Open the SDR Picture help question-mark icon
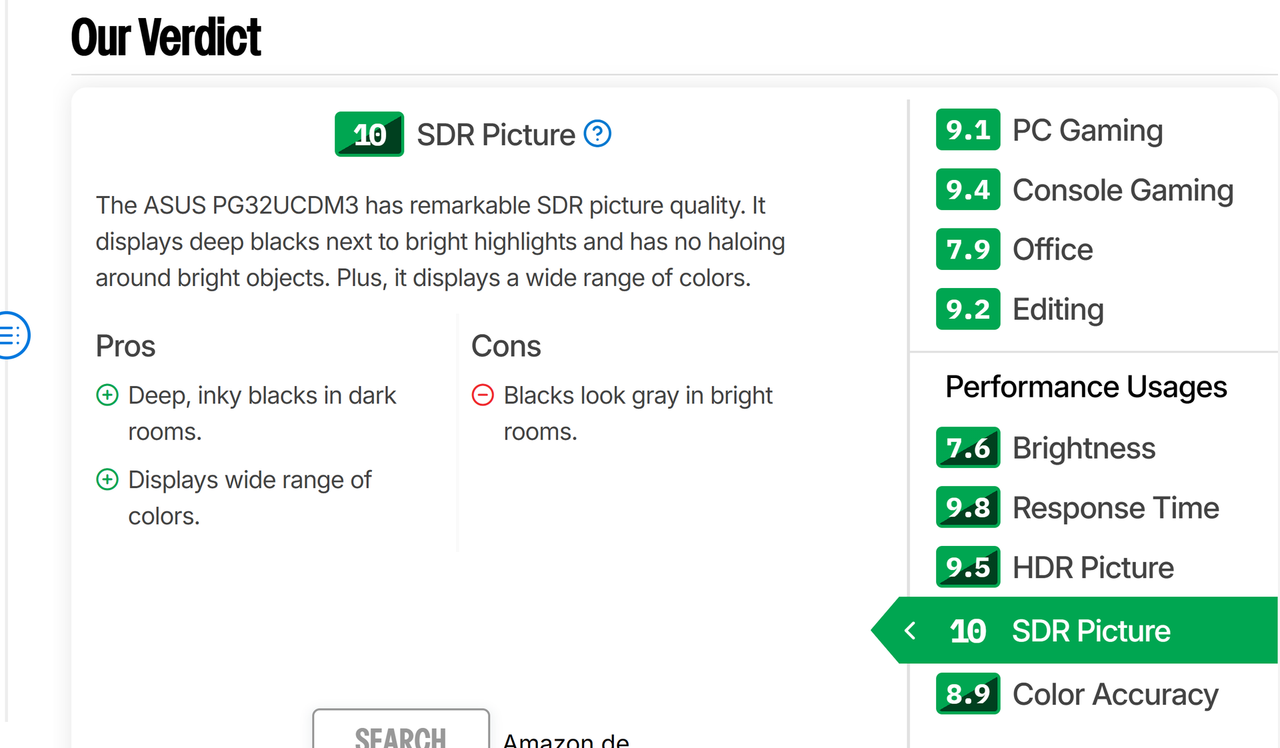The width and height of the screenshot is (1280, 748). [x=597, y=133]
